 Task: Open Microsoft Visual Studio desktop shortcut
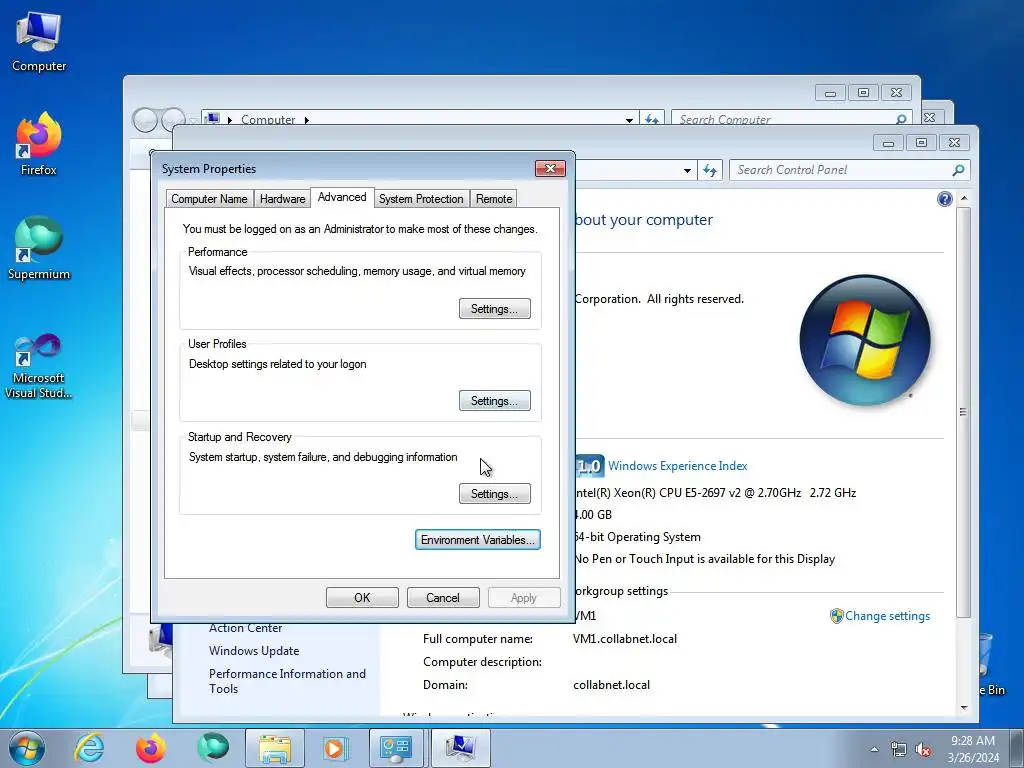click(x=39, y=366)
